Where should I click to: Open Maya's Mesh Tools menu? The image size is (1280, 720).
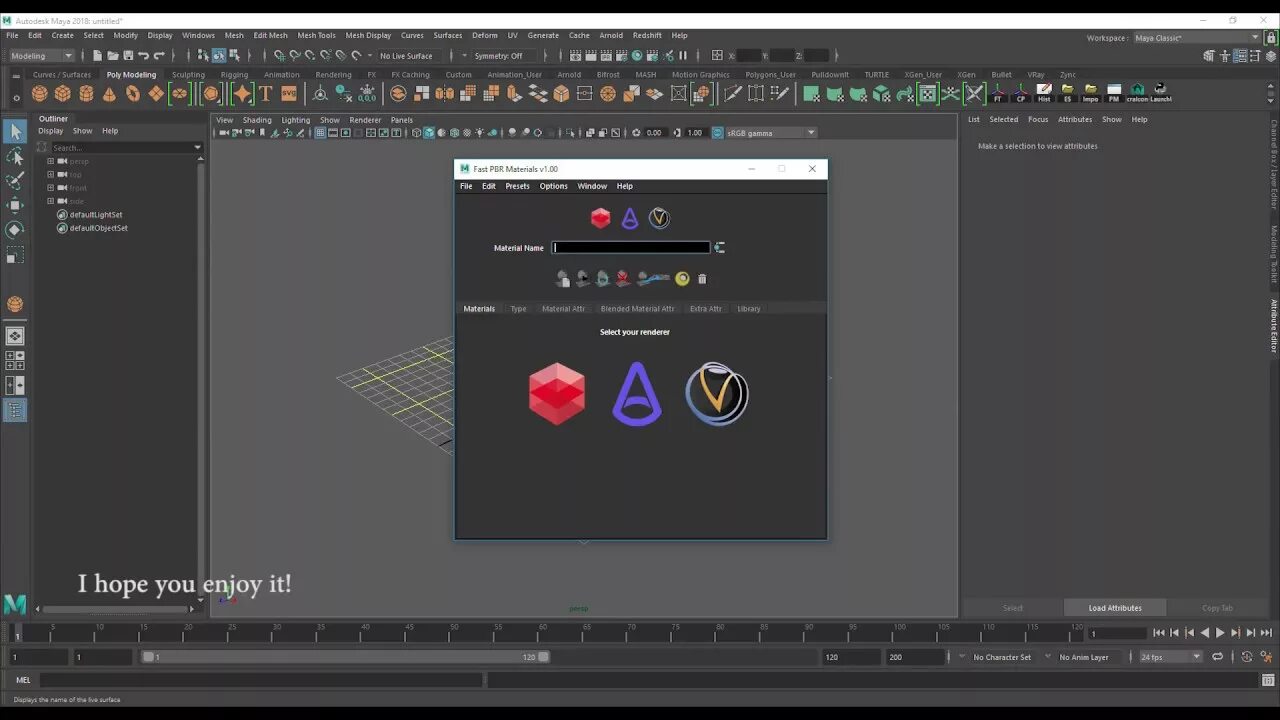coord(316,35)
